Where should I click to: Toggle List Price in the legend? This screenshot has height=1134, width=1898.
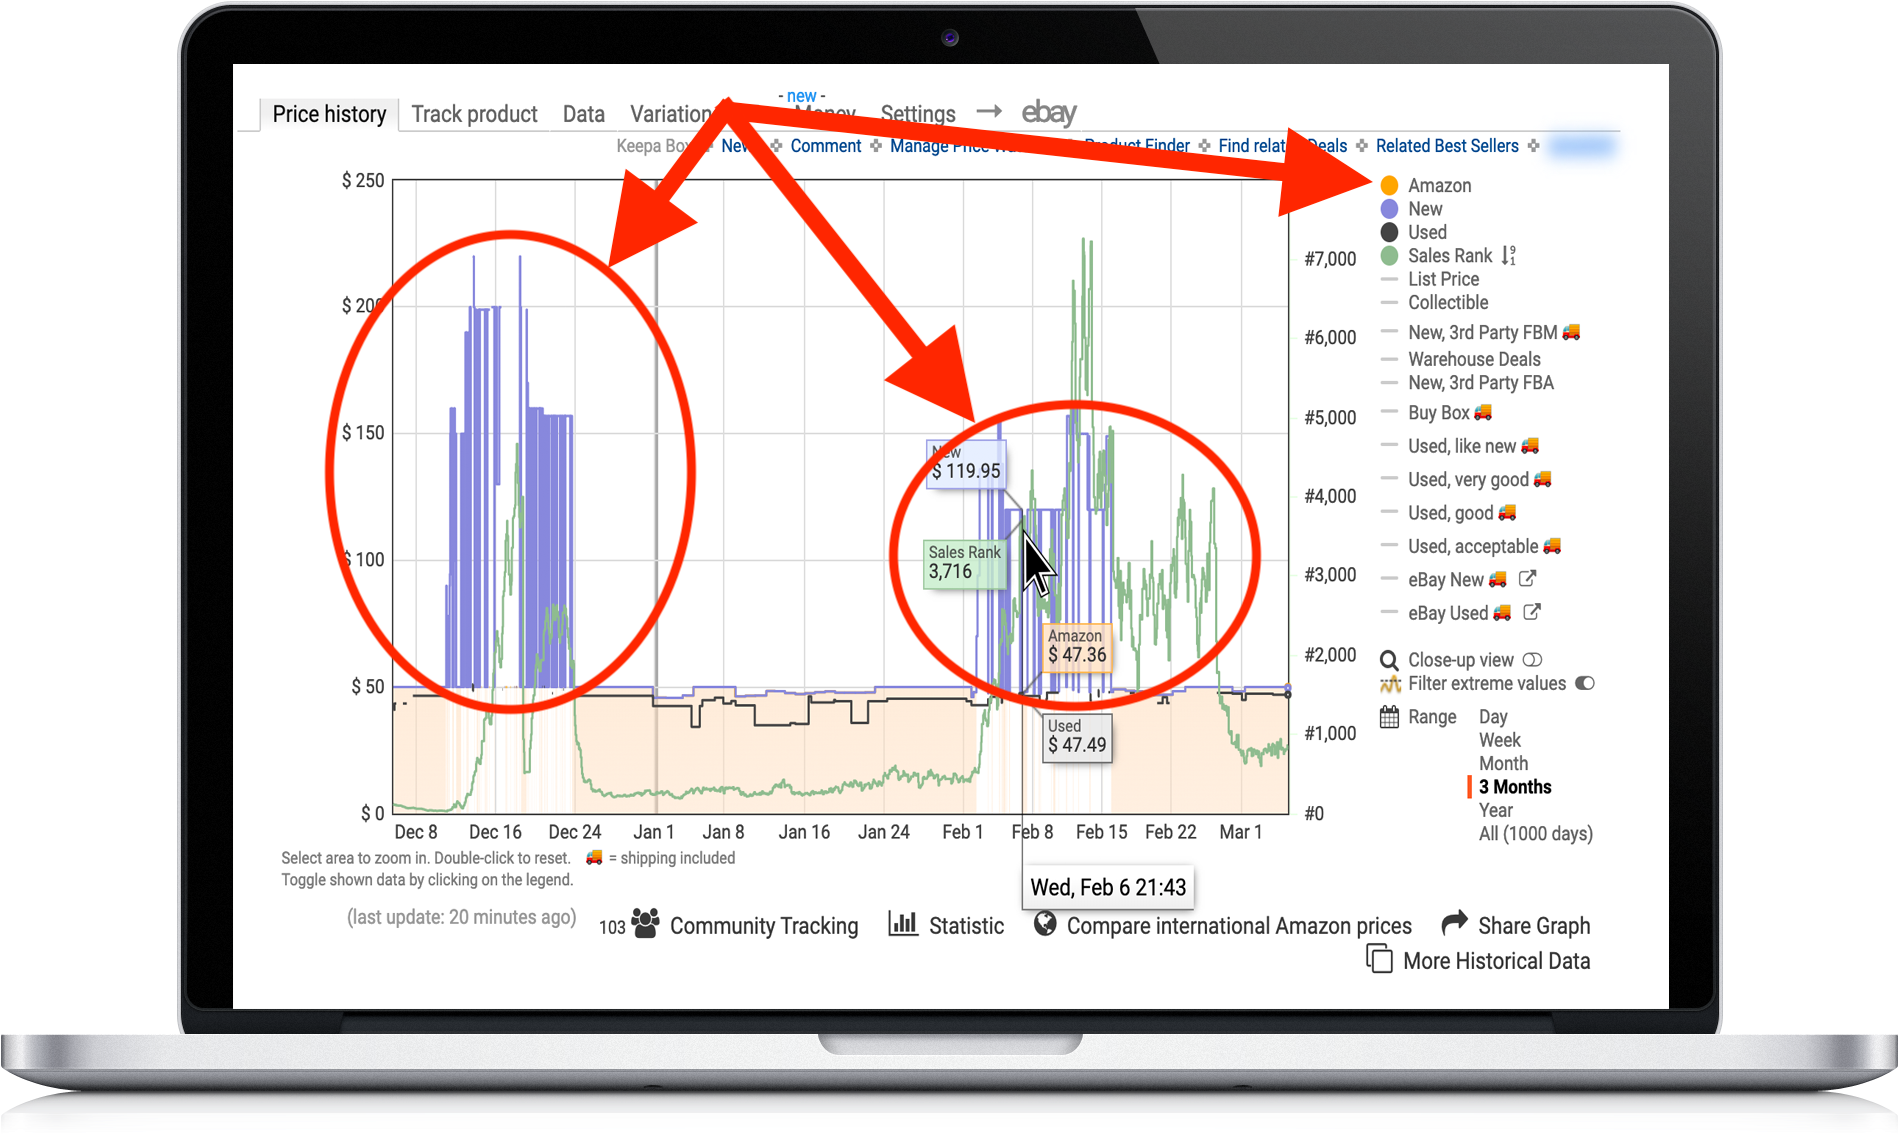1443,279
